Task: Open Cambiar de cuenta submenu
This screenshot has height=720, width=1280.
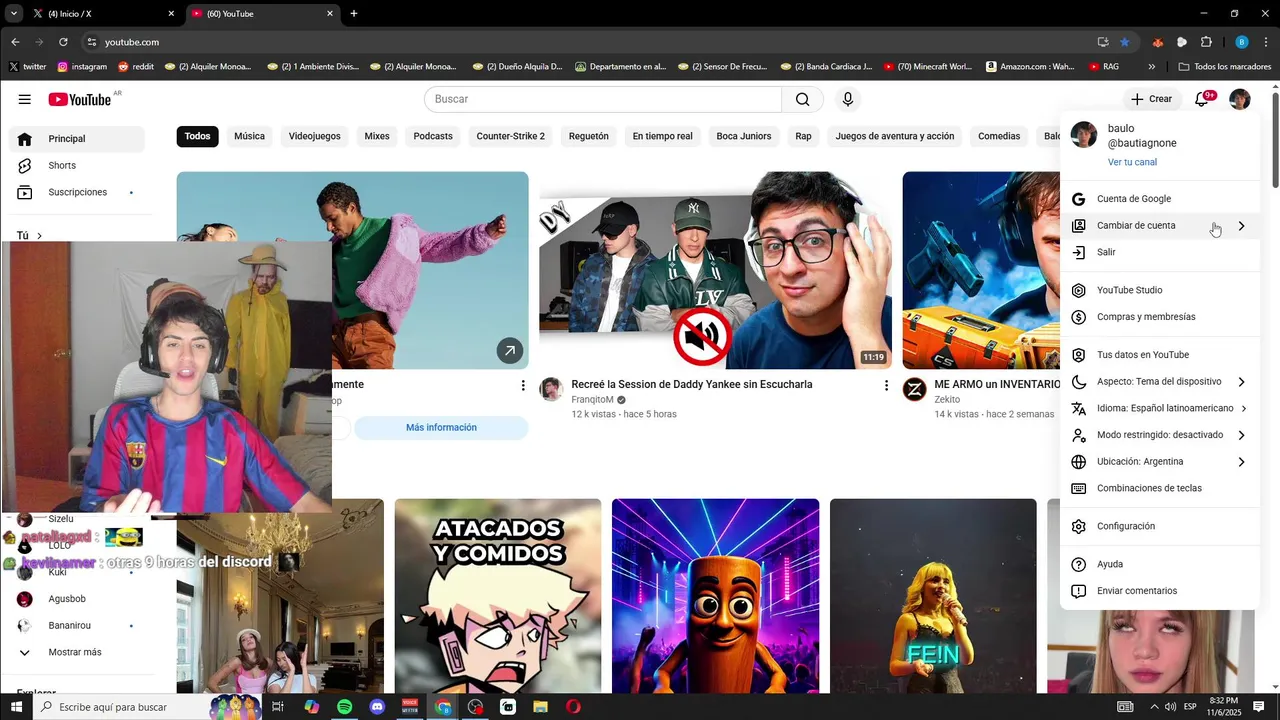Action: (x=1159, y=226)
